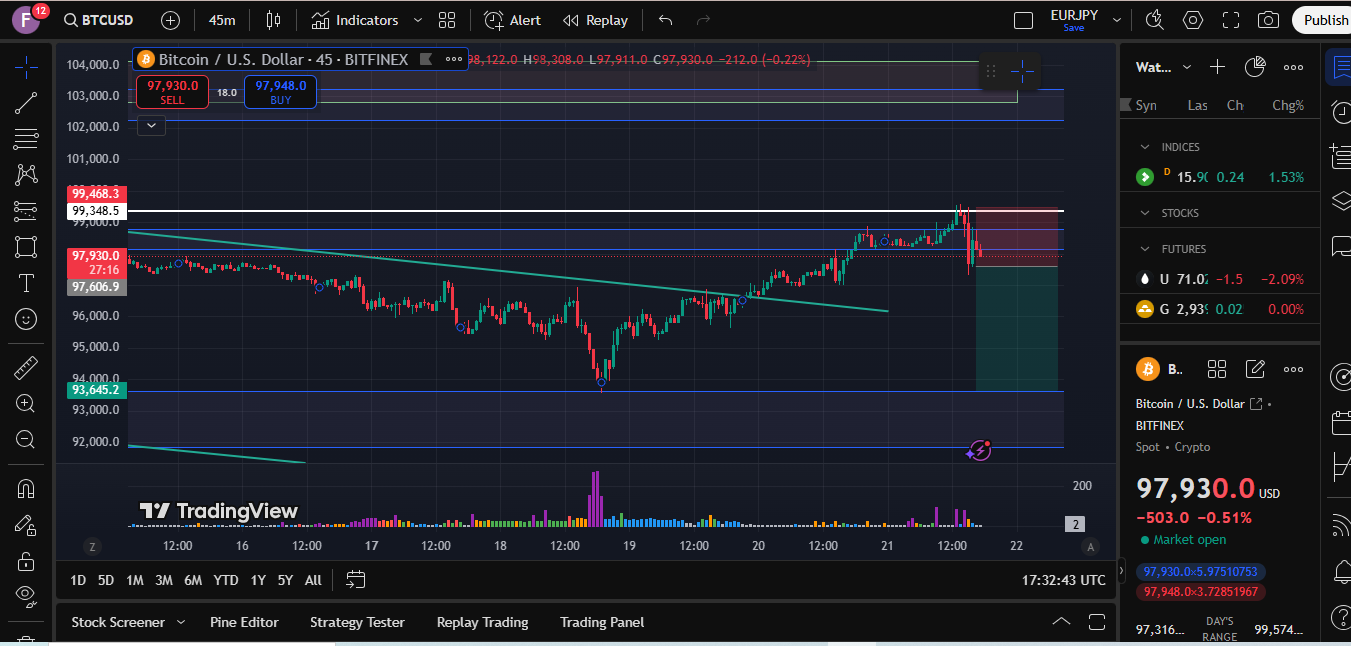Image resolution: width=1351 pixels, height=646 pixels.
Task: Undo the last chart action
Action: (x=666, y=20)
